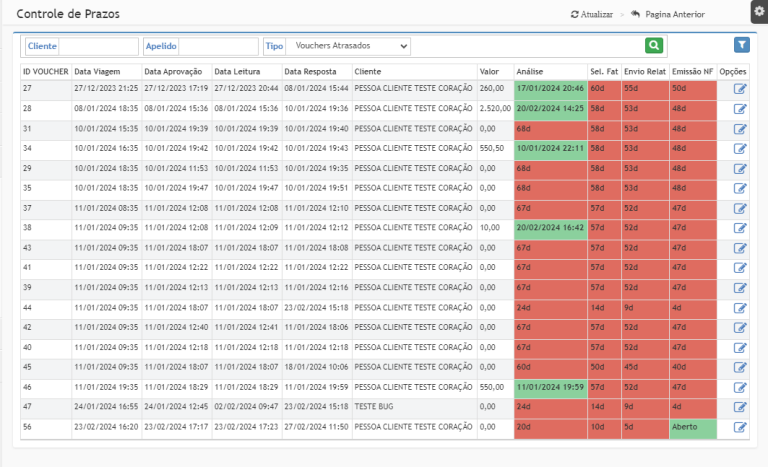Click the Atualizar refresh link
The height and width of the screenshot is (467, 768).
click(x=591, y=15)
